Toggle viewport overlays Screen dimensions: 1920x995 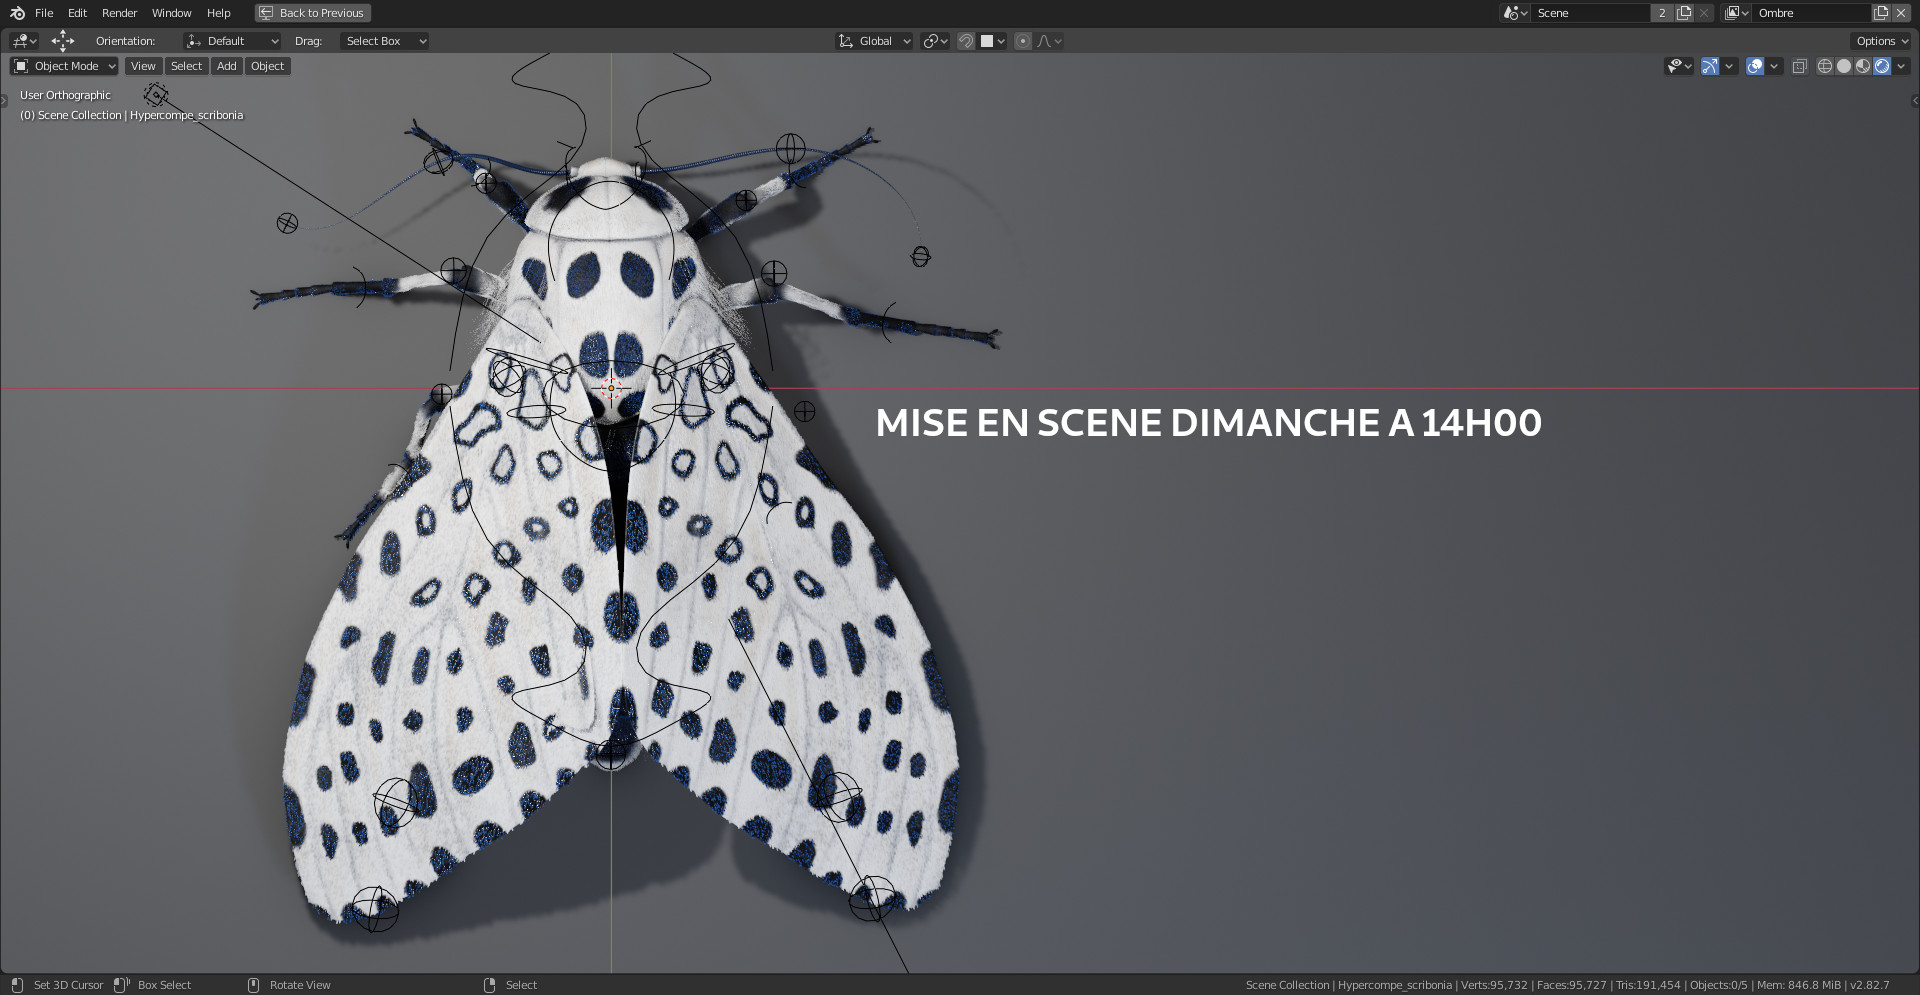[x=1755, y=66]
